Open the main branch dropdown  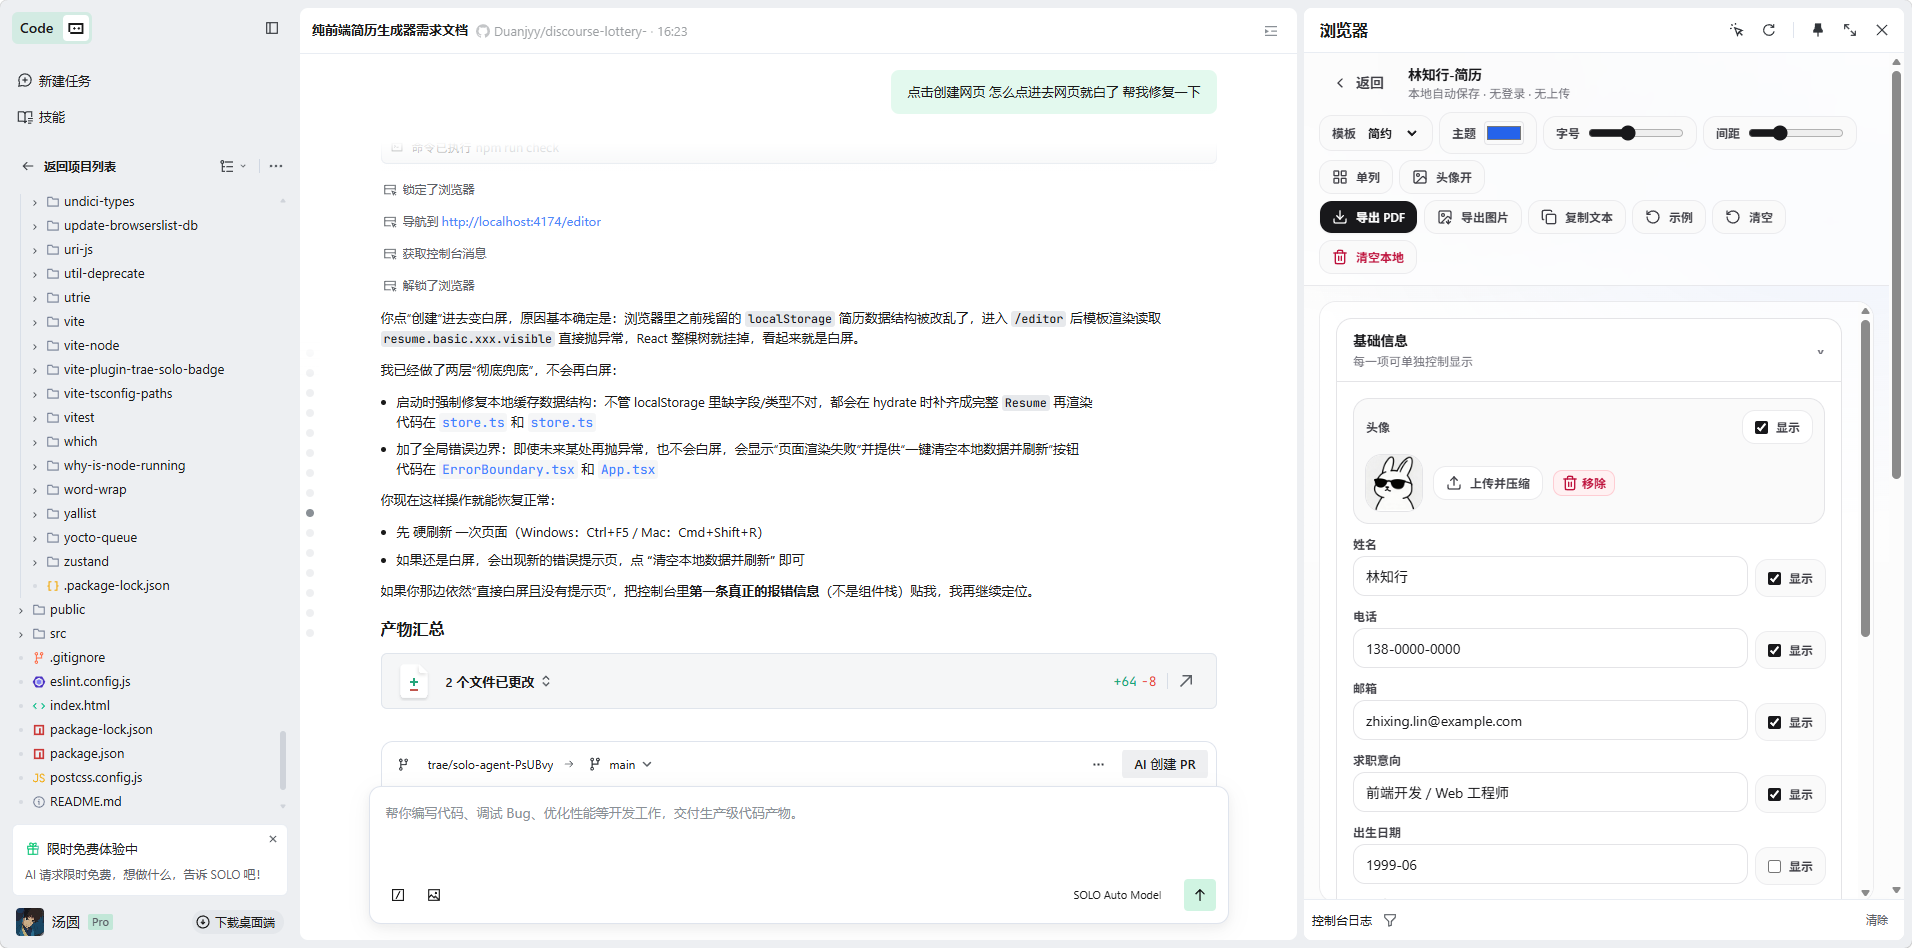coord(621,765)
